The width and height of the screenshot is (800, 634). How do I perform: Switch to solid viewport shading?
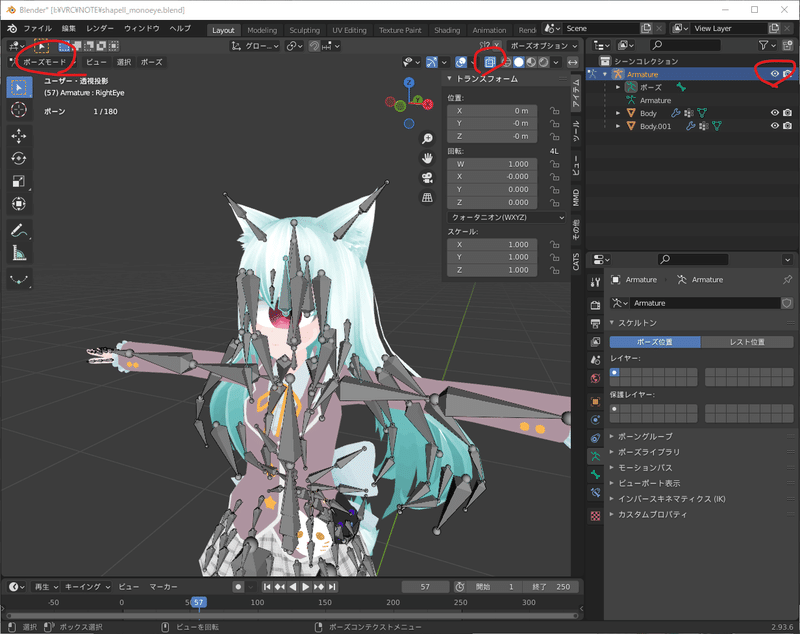pyautogui.click(x=519, y=62)
